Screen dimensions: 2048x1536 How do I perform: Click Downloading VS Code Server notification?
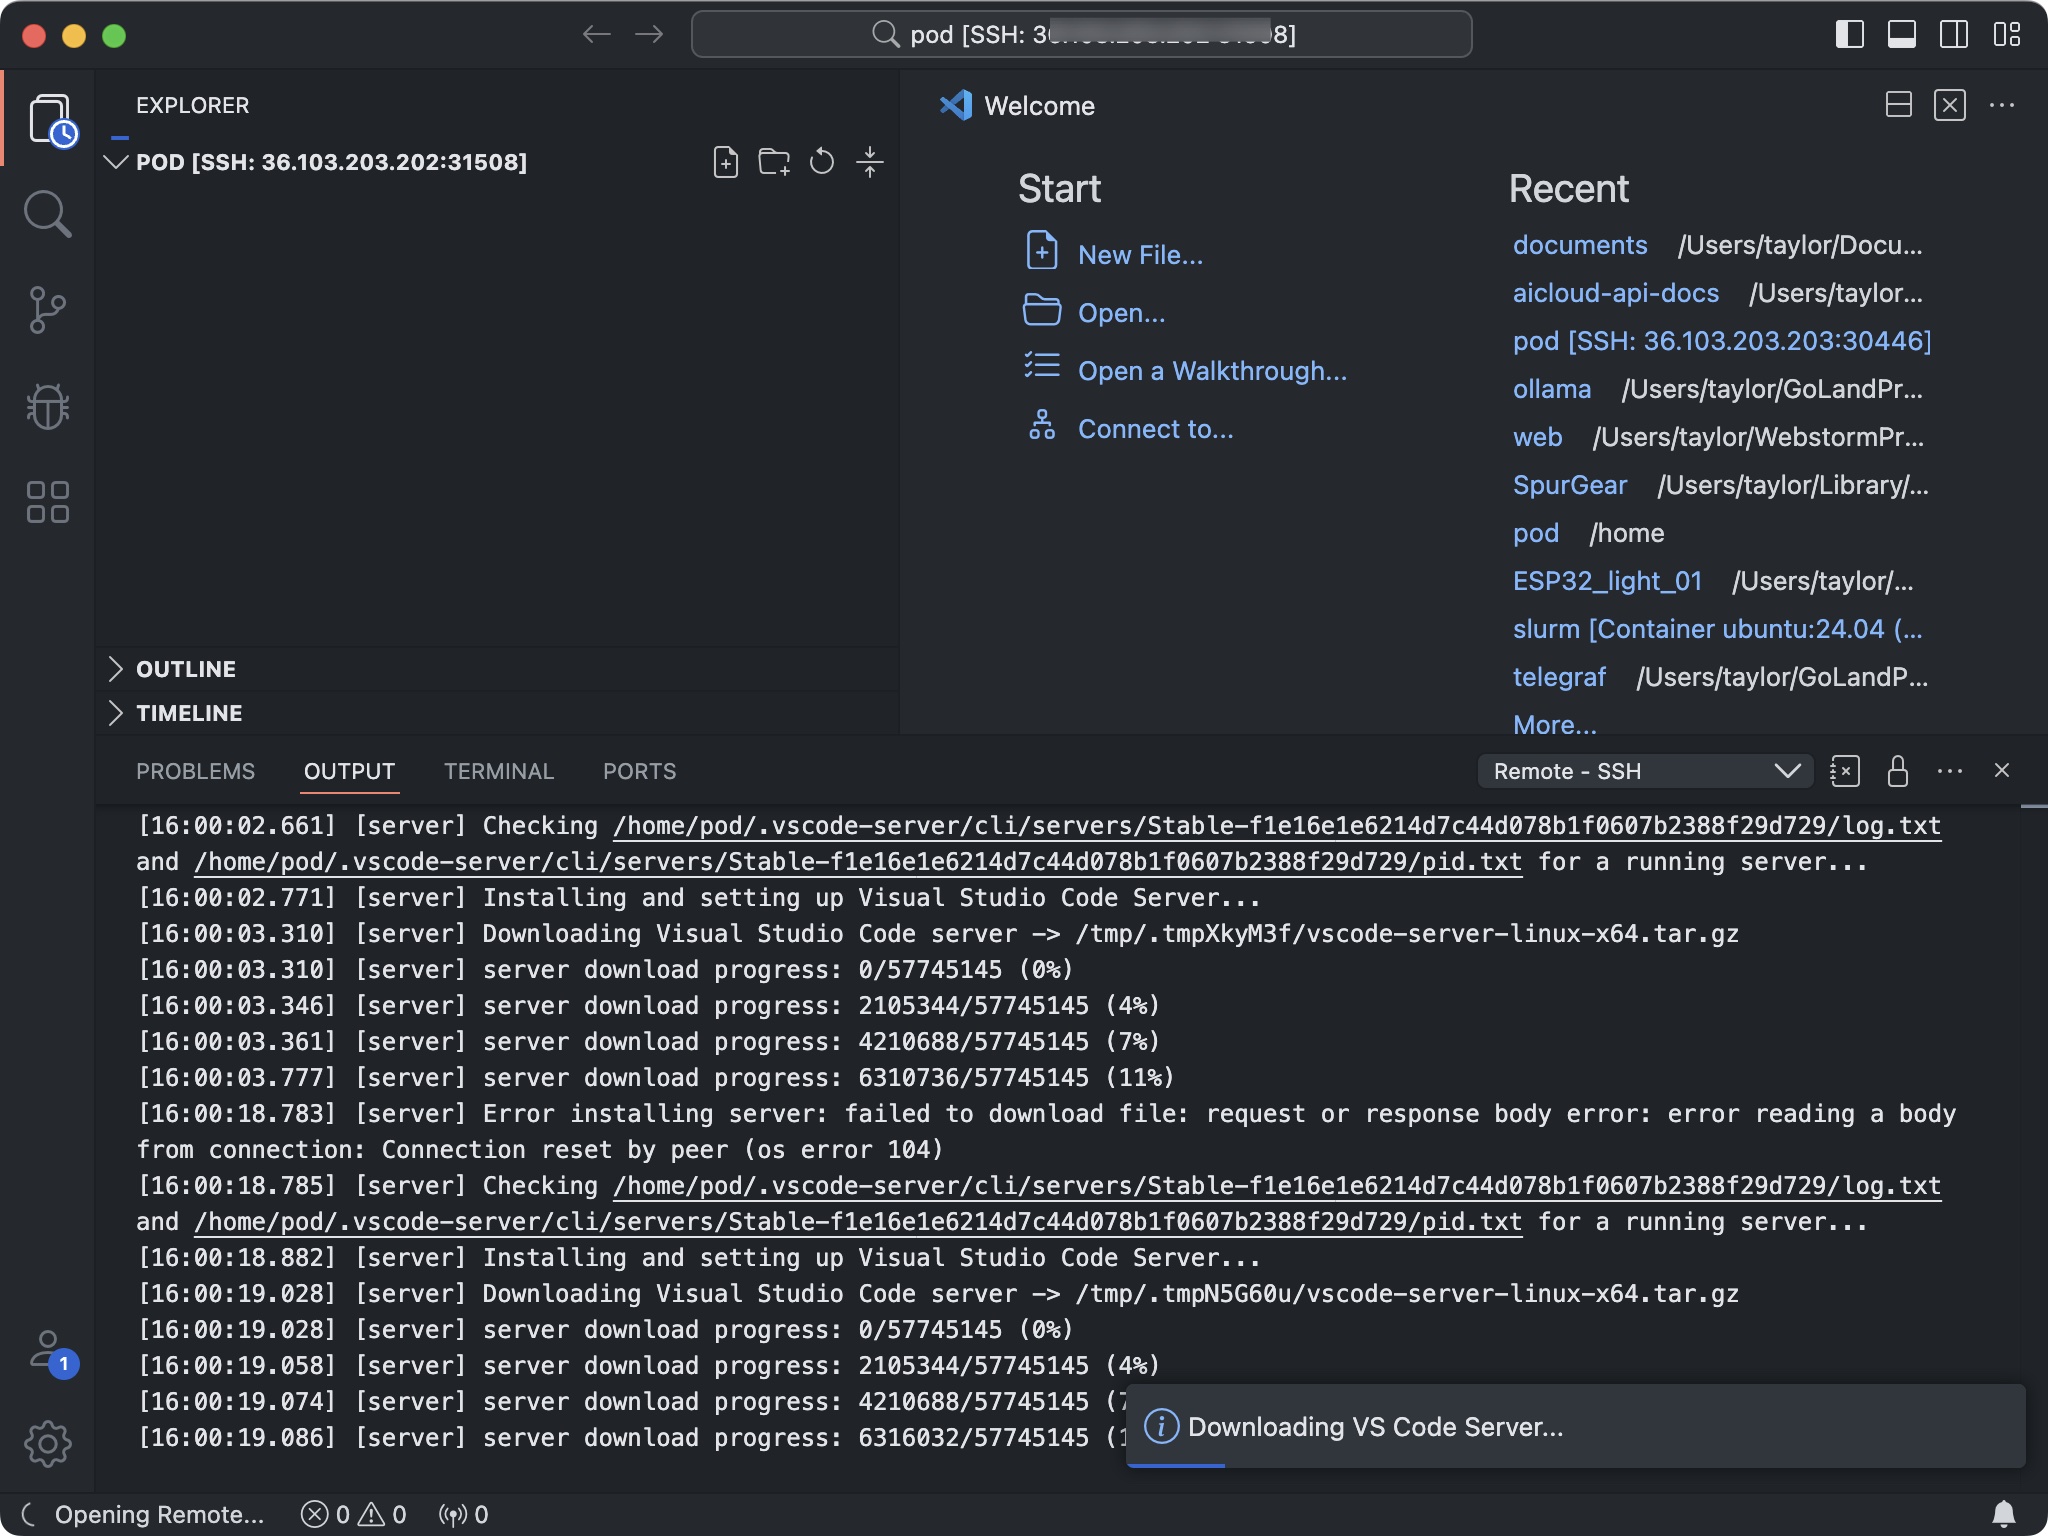(1575, 1426)
